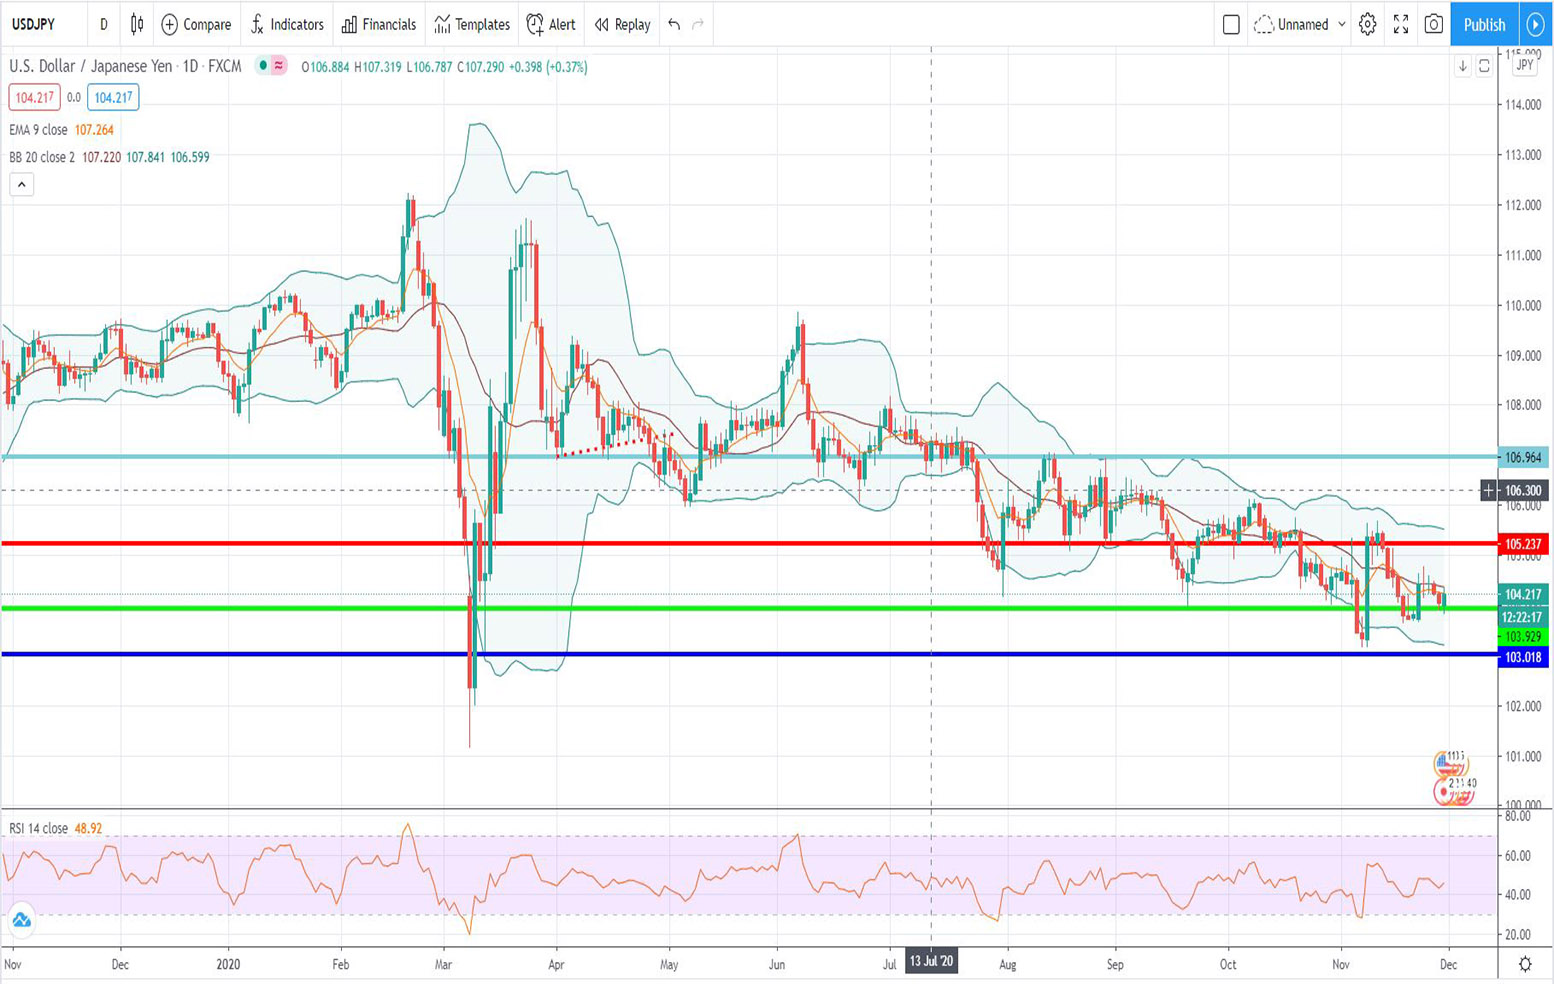Collapse the indicator legend with chevron
Screen dimensions: 1554x984
(x=22, y=184)
